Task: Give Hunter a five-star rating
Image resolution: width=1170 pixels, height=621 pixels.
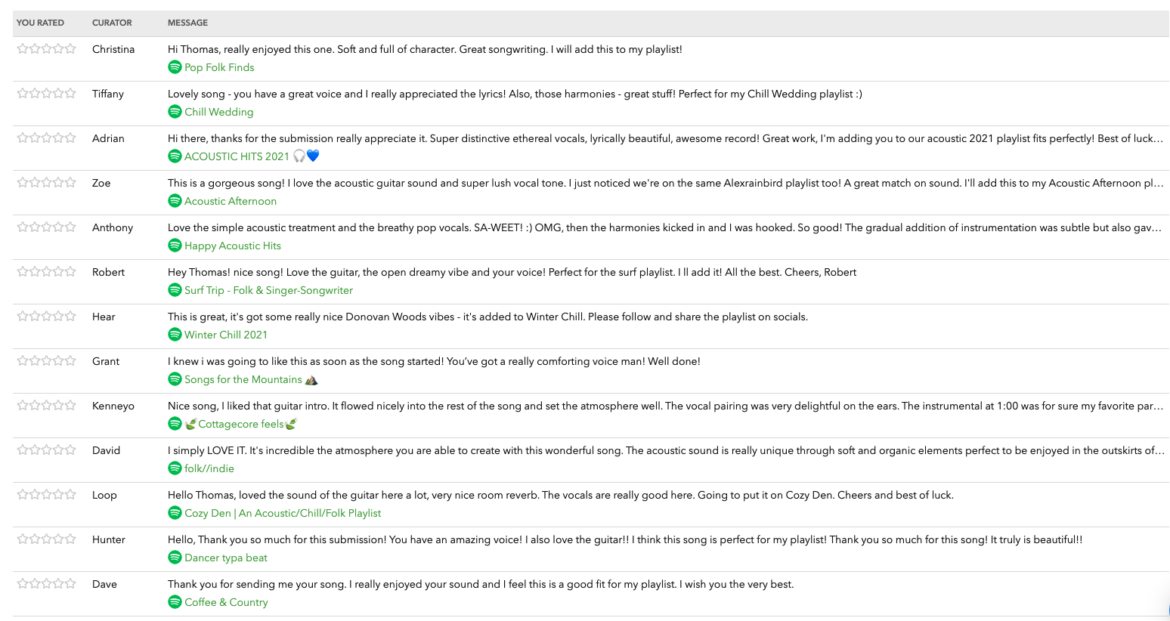Action: tap(70, 539)
